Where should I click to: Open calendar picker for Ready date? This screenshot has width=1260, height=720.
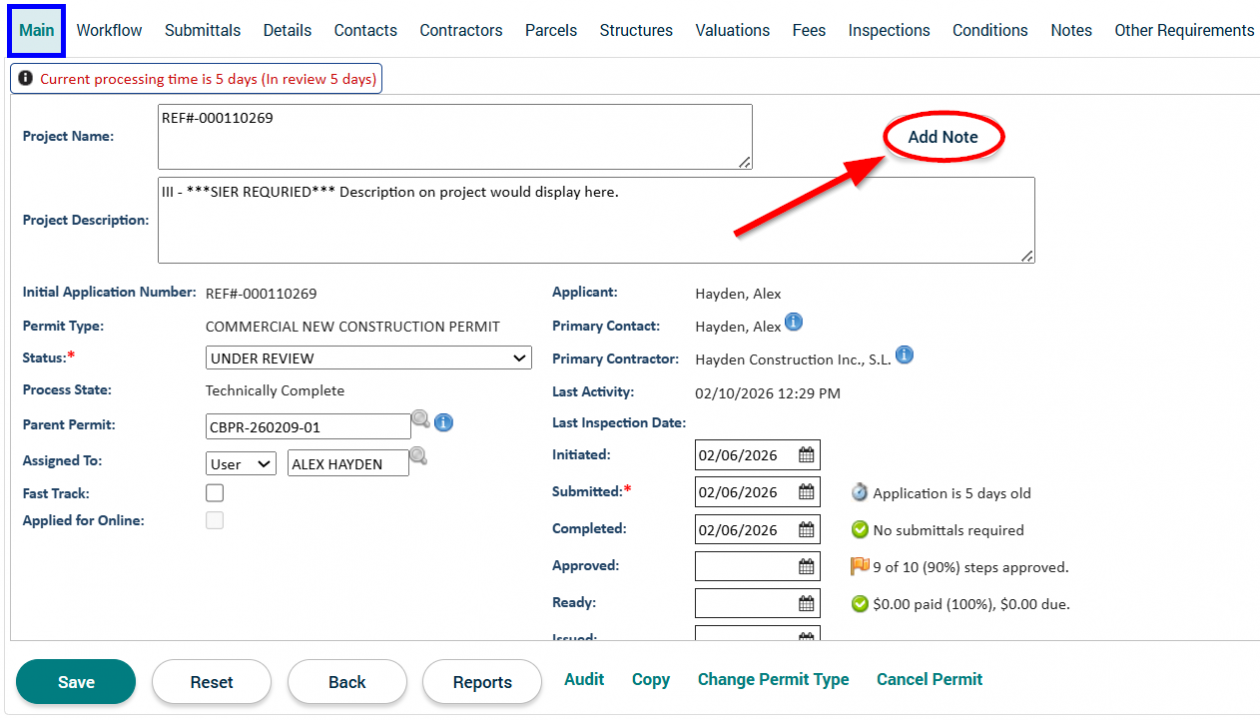pyautogui.click(x=806, y=604)
